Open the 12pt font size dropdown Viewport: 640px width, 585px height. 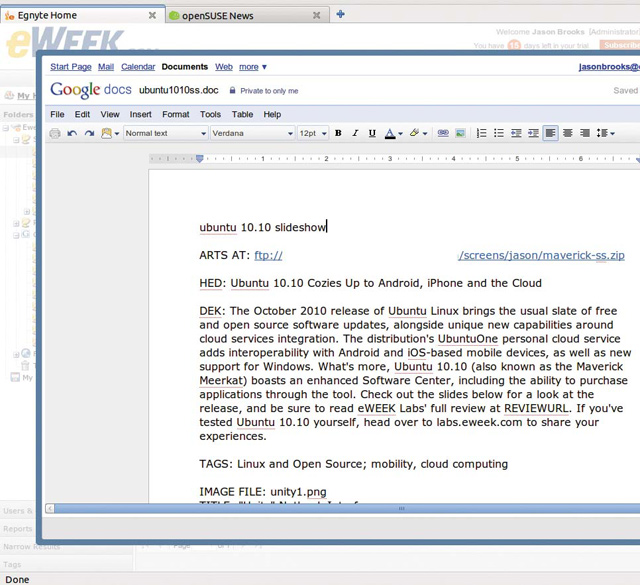(x=313, y=133)
